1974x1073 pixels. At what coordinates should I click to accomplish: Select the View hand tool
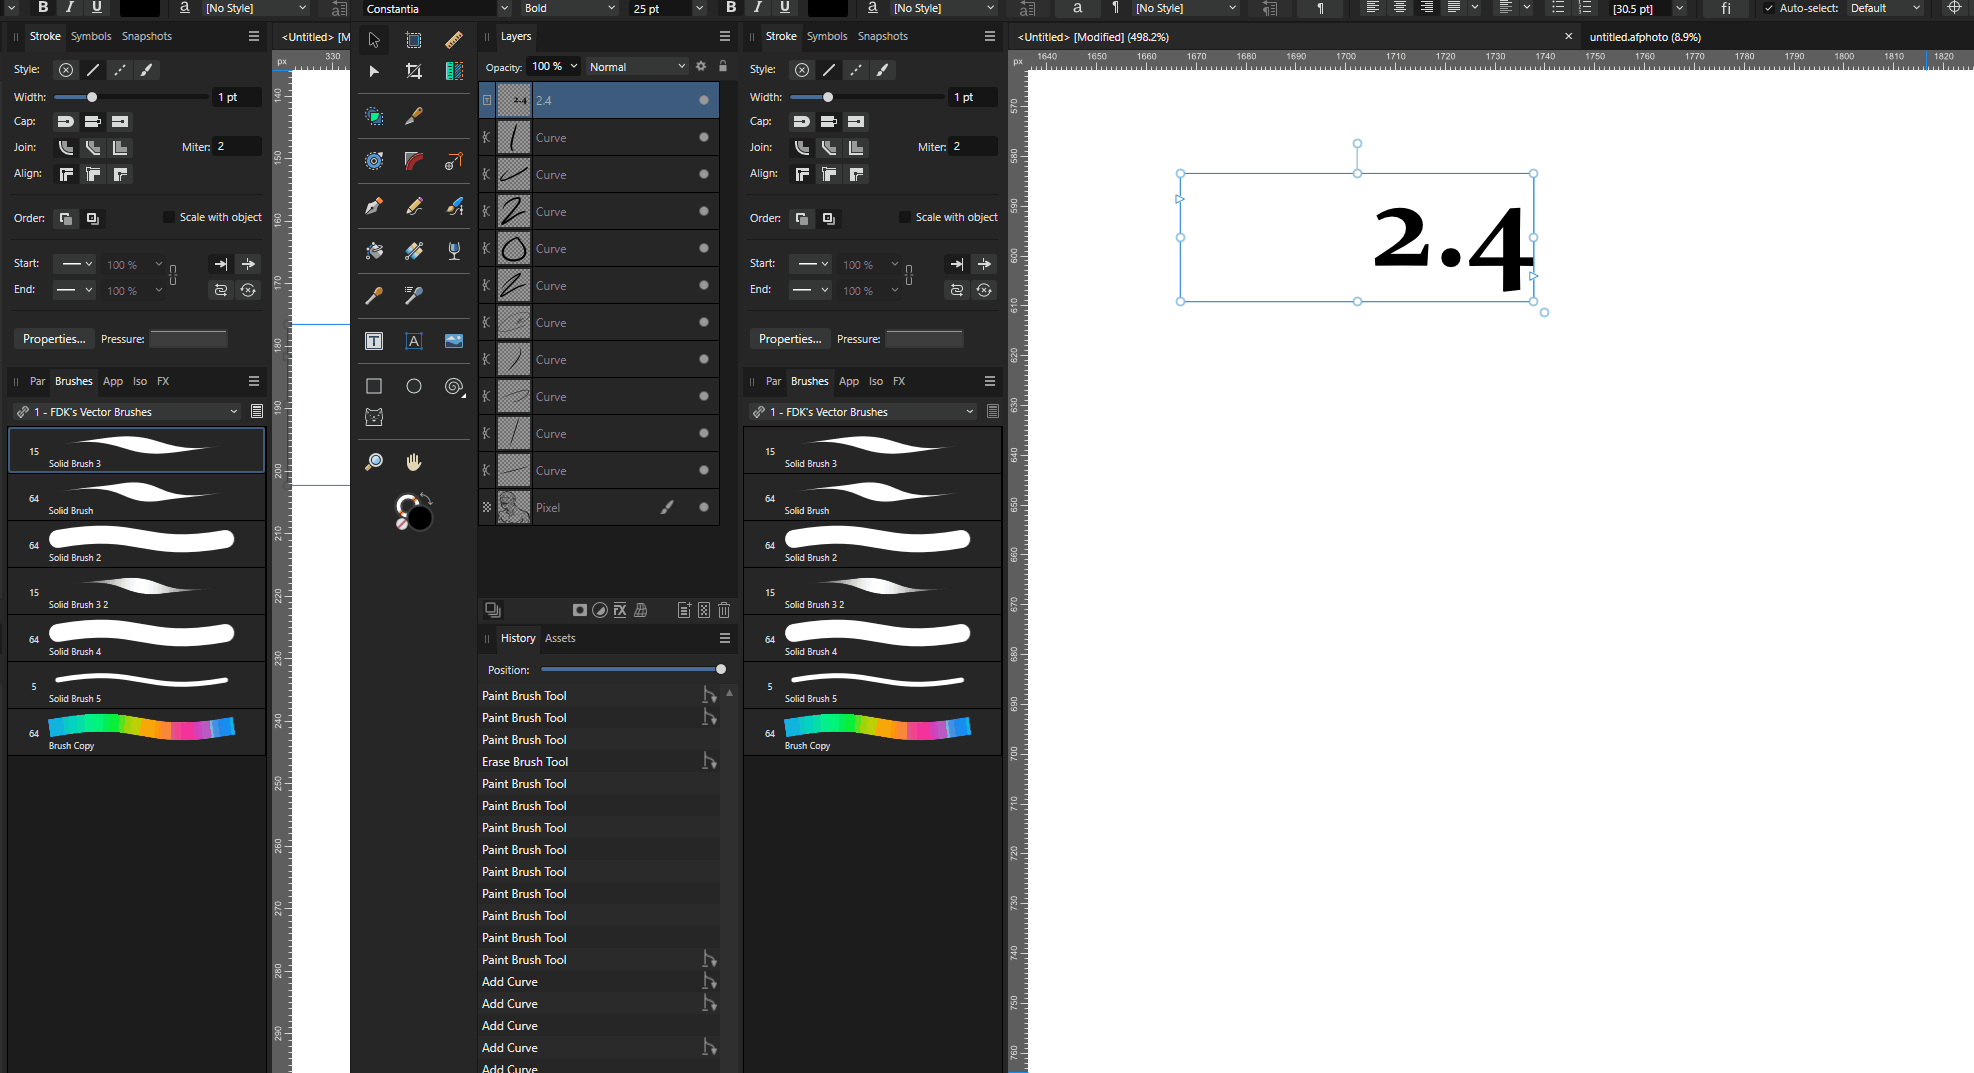tap(414, 462)
